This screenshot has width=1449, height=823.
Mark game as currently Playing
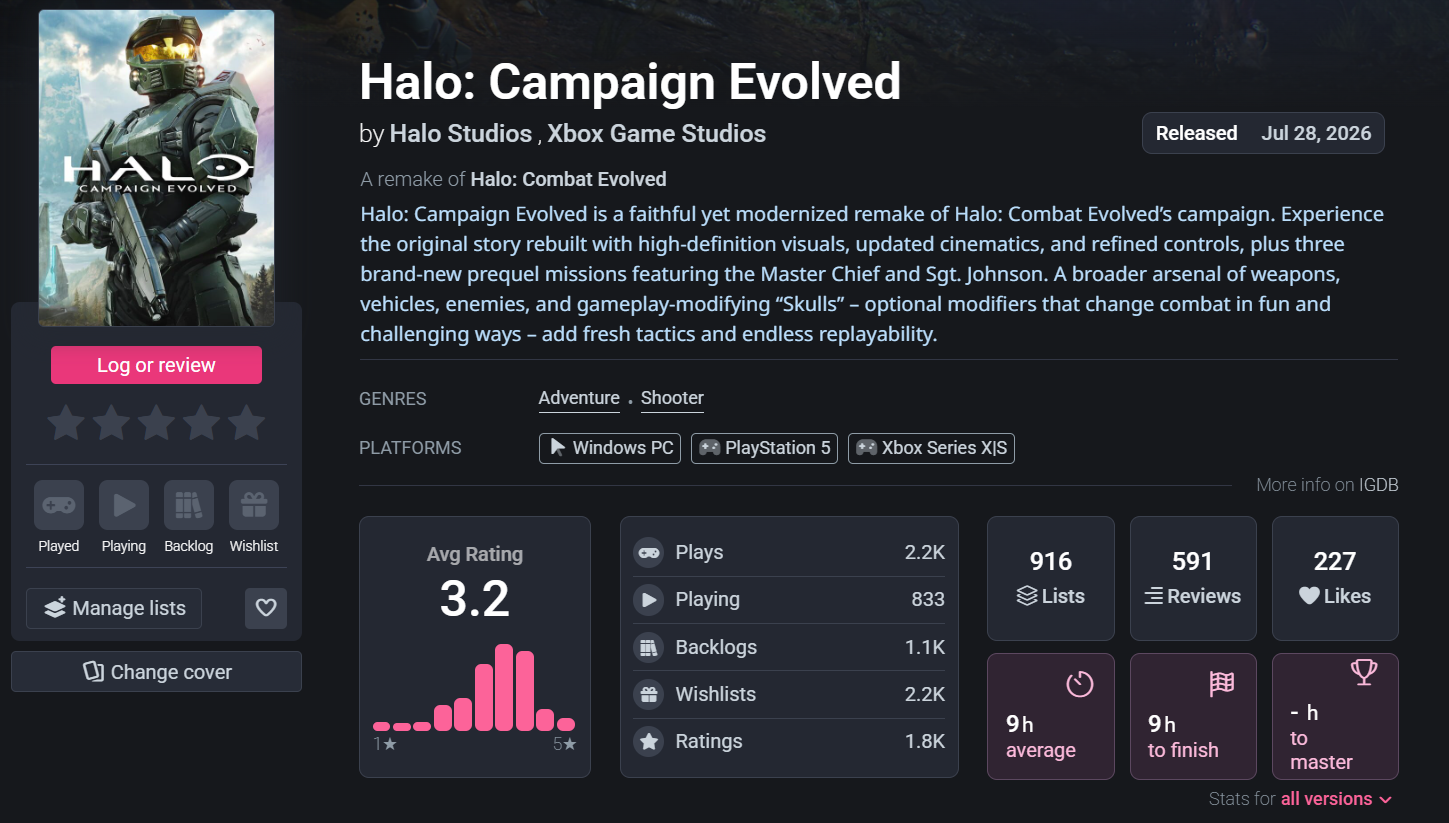point(124,505)
